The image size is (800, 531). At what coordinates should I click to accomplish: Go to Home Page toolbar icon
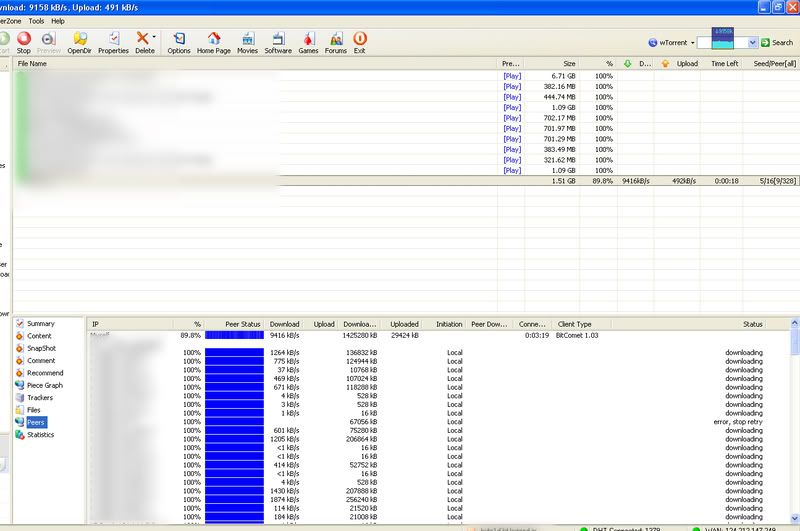point(214,43)
